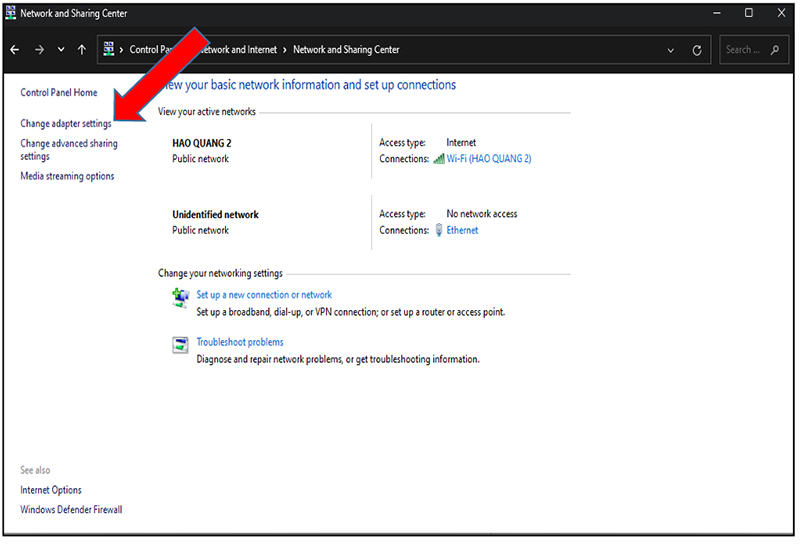
Task: Click the Ethernet plug icon
Action: [439, 230]
